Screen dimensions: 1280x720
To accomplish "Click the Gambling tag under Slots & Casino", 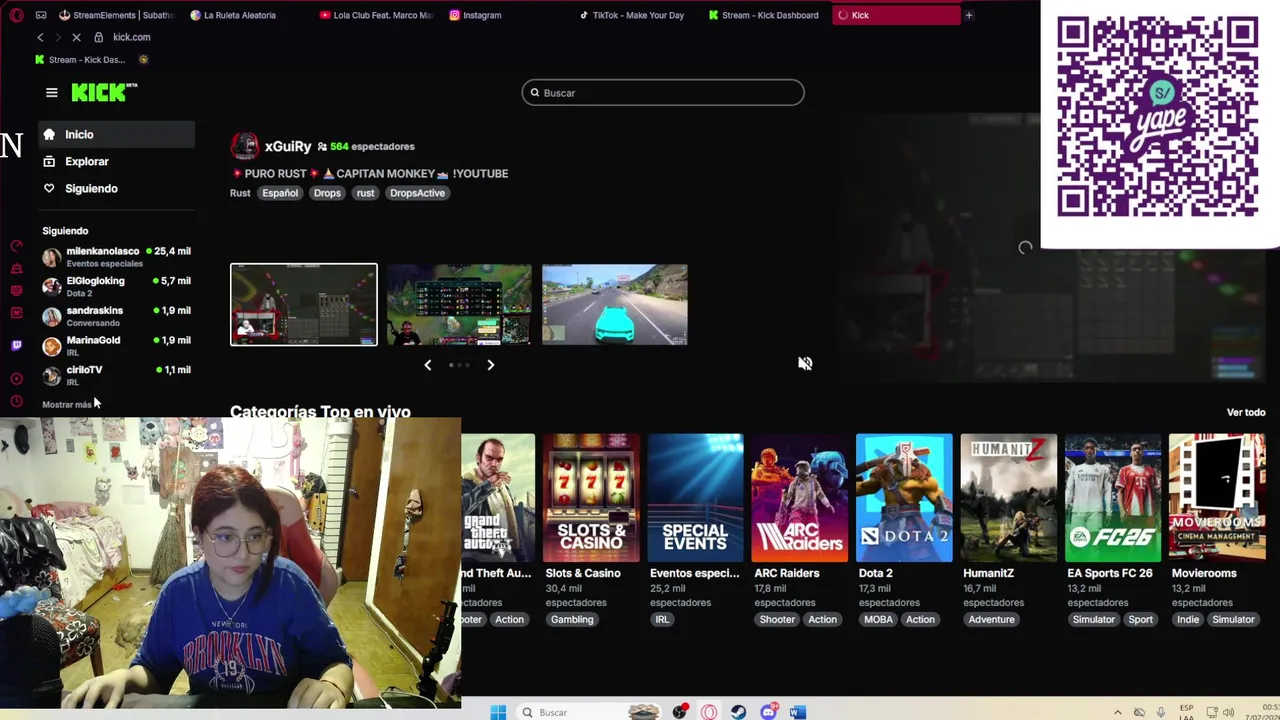I will pos(572,620).
